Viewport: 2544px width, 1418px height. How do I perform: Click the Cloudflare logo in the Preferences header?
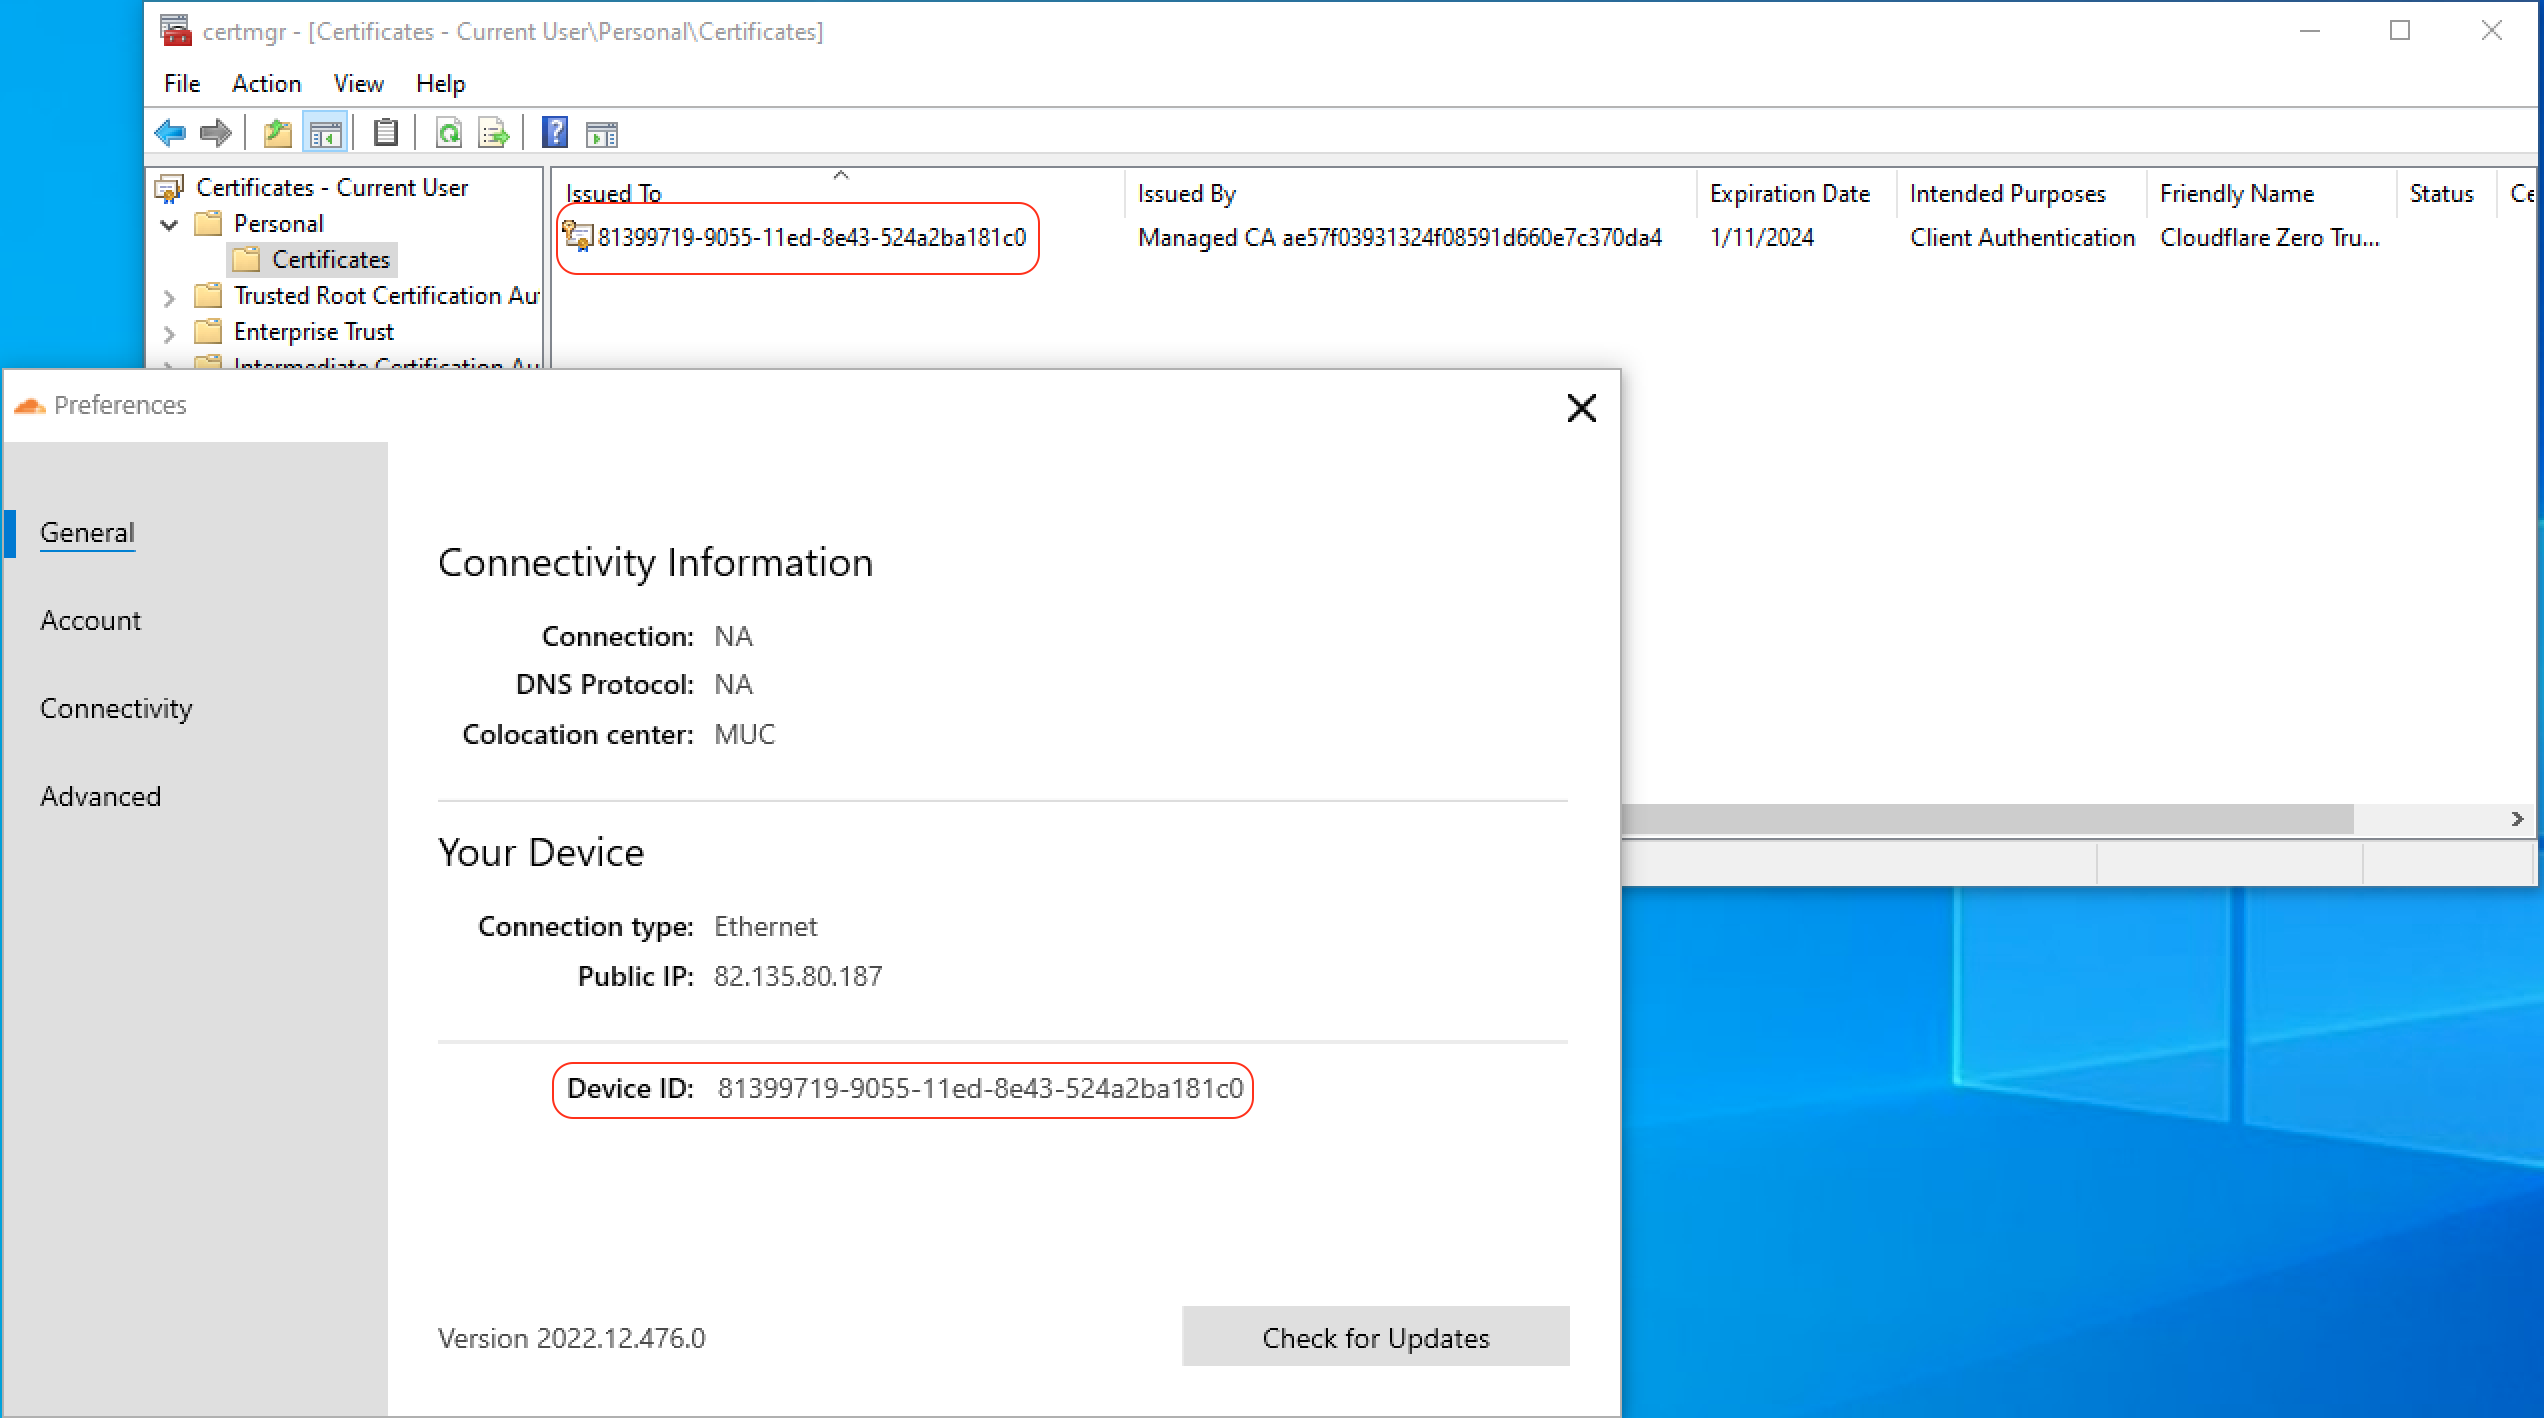point(28,404)
